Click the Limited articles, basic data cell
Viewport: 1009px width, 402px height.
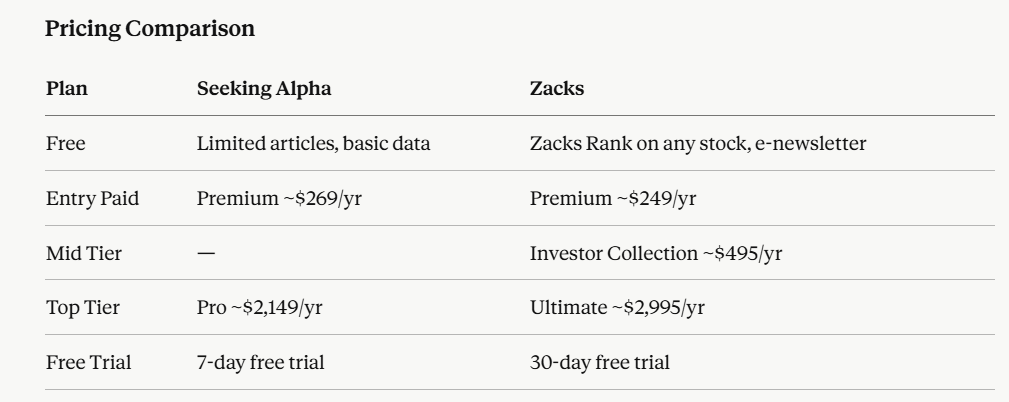(x=313, y=144)
